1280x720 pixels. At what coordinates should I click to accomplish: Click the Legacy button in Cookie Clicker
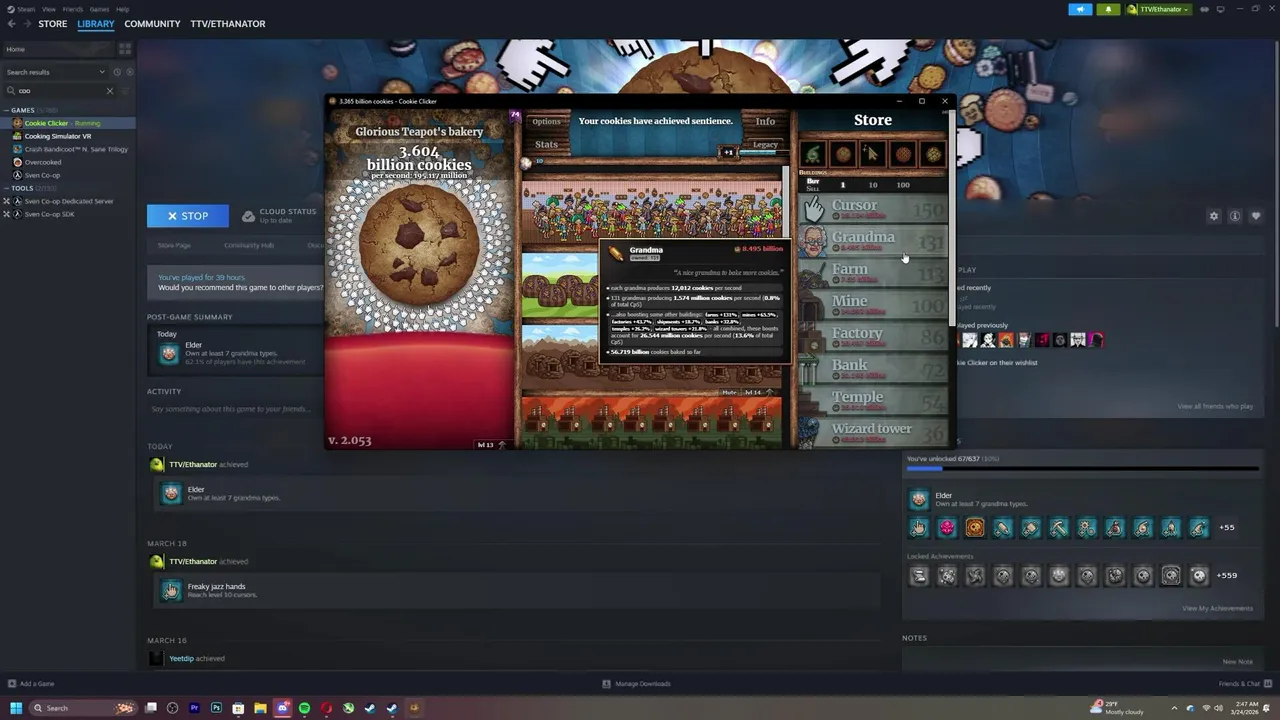click(765, 145)
